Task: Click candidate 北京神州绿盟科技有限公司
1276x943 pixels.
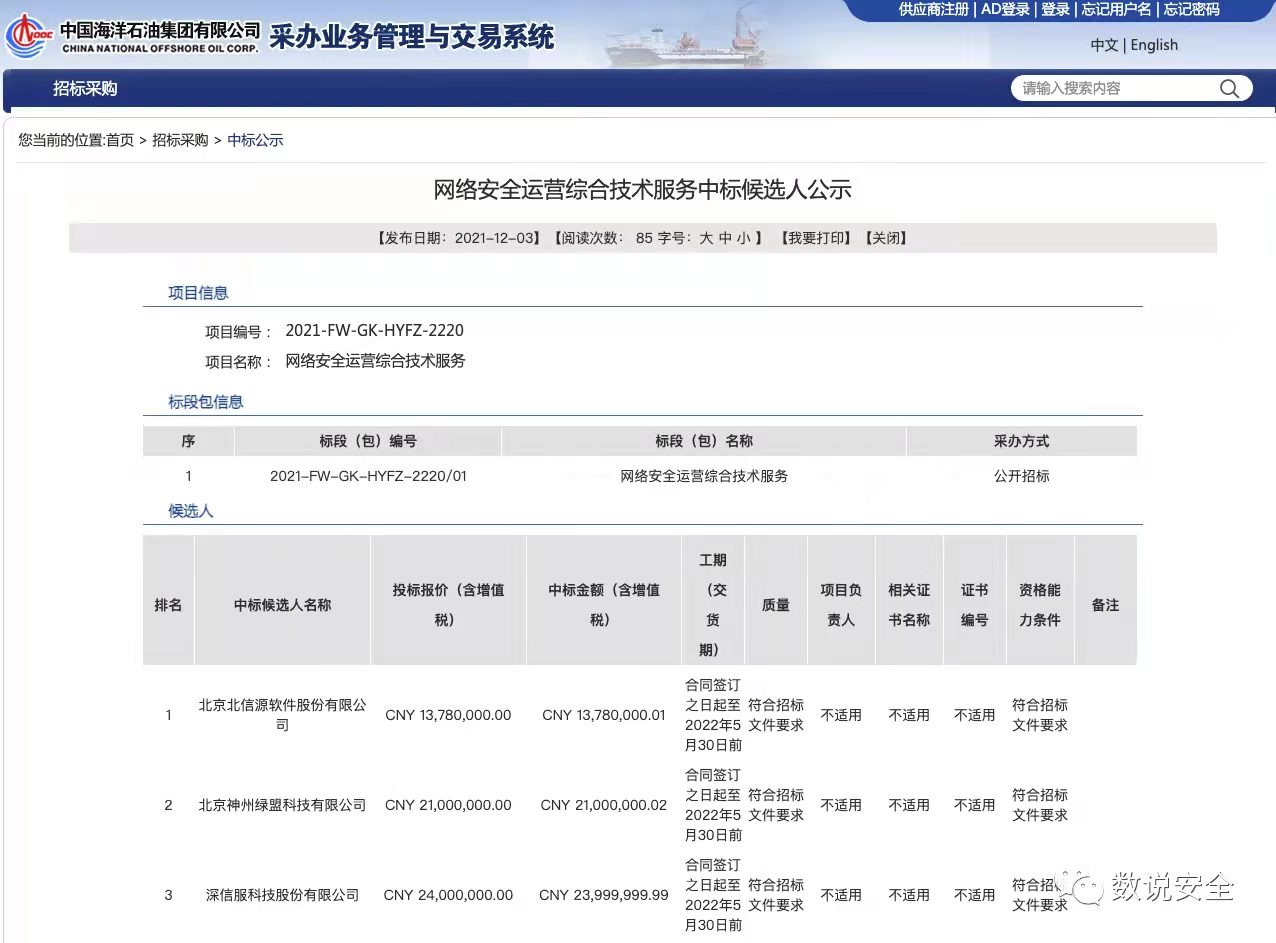Action: (x=283, y=805)
